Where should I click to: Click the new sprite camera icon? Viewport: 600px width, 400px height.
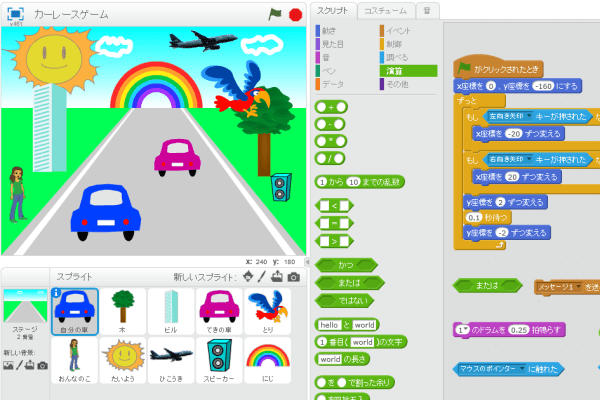tap(293, 277)
